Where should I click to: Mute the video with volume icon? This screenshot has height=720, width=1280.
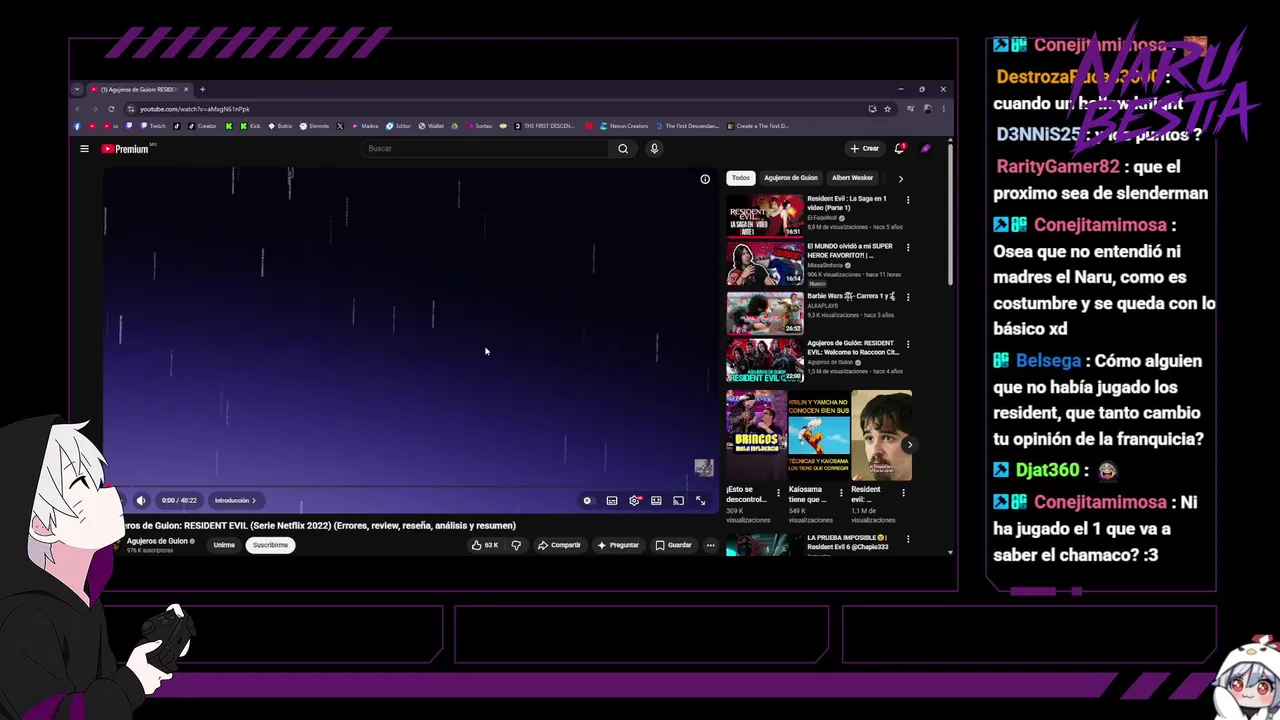click(x=141, y=500)
